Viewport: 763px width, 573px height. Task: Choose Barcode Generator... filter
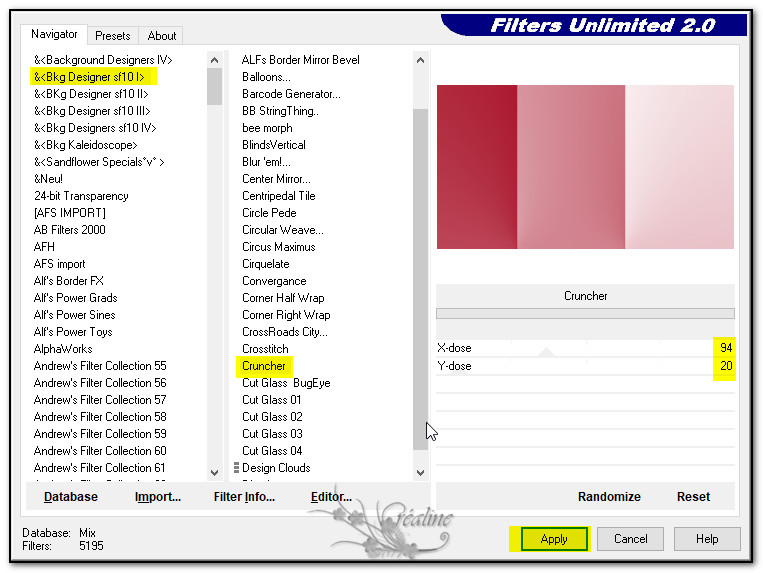pos(291,94)
